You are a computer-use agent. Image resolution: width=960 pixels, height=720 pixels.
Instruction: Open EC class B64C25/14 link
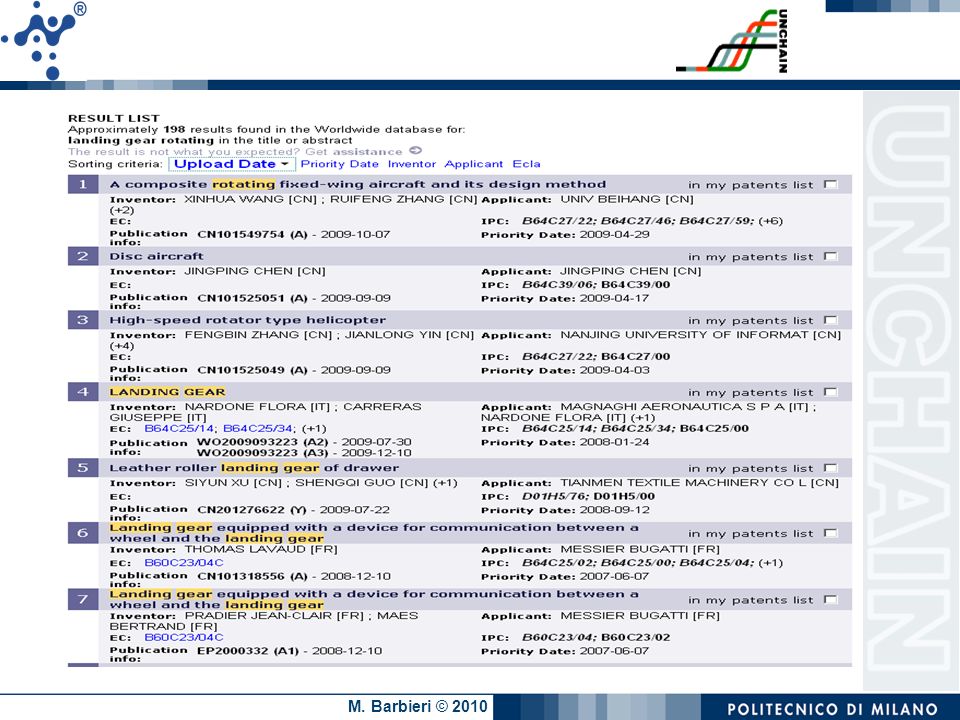coord(179,429)
